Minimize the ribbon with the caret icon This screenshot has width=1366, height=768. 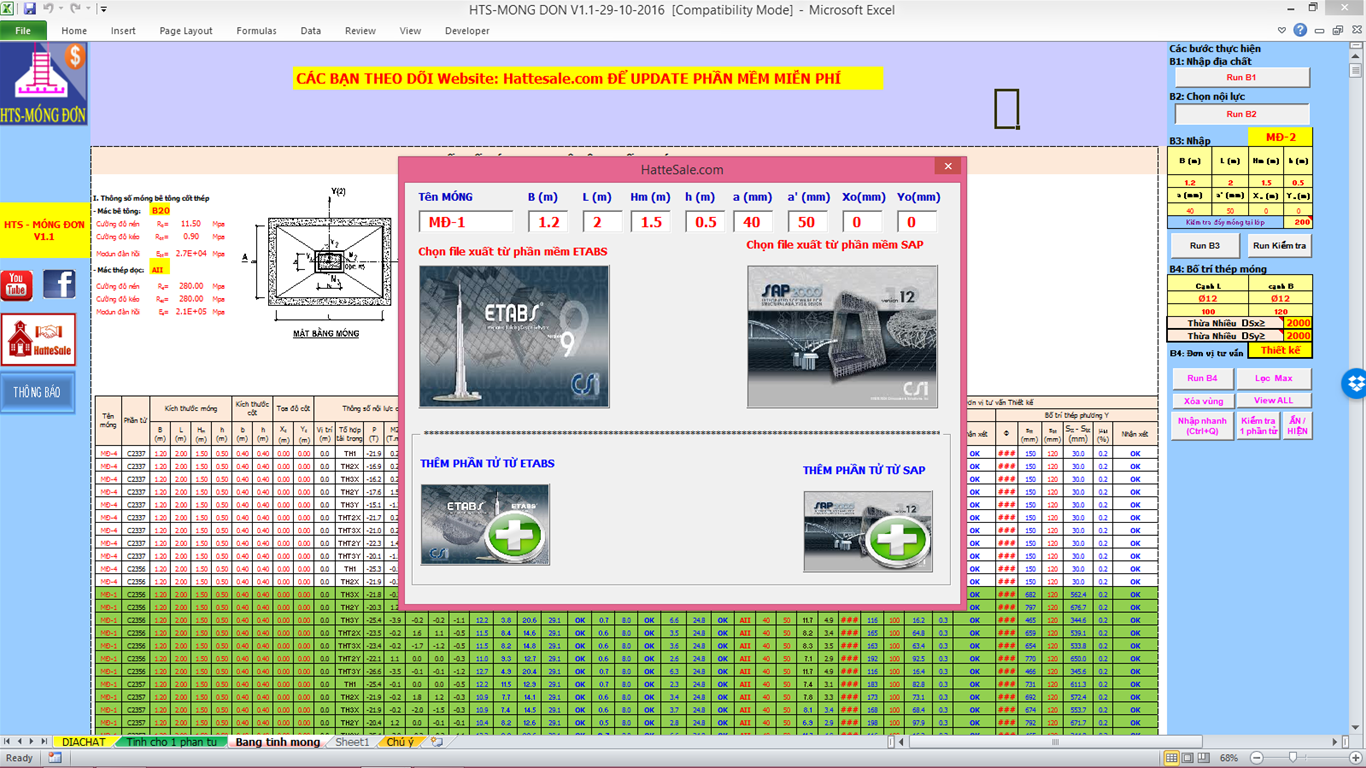1282,30
